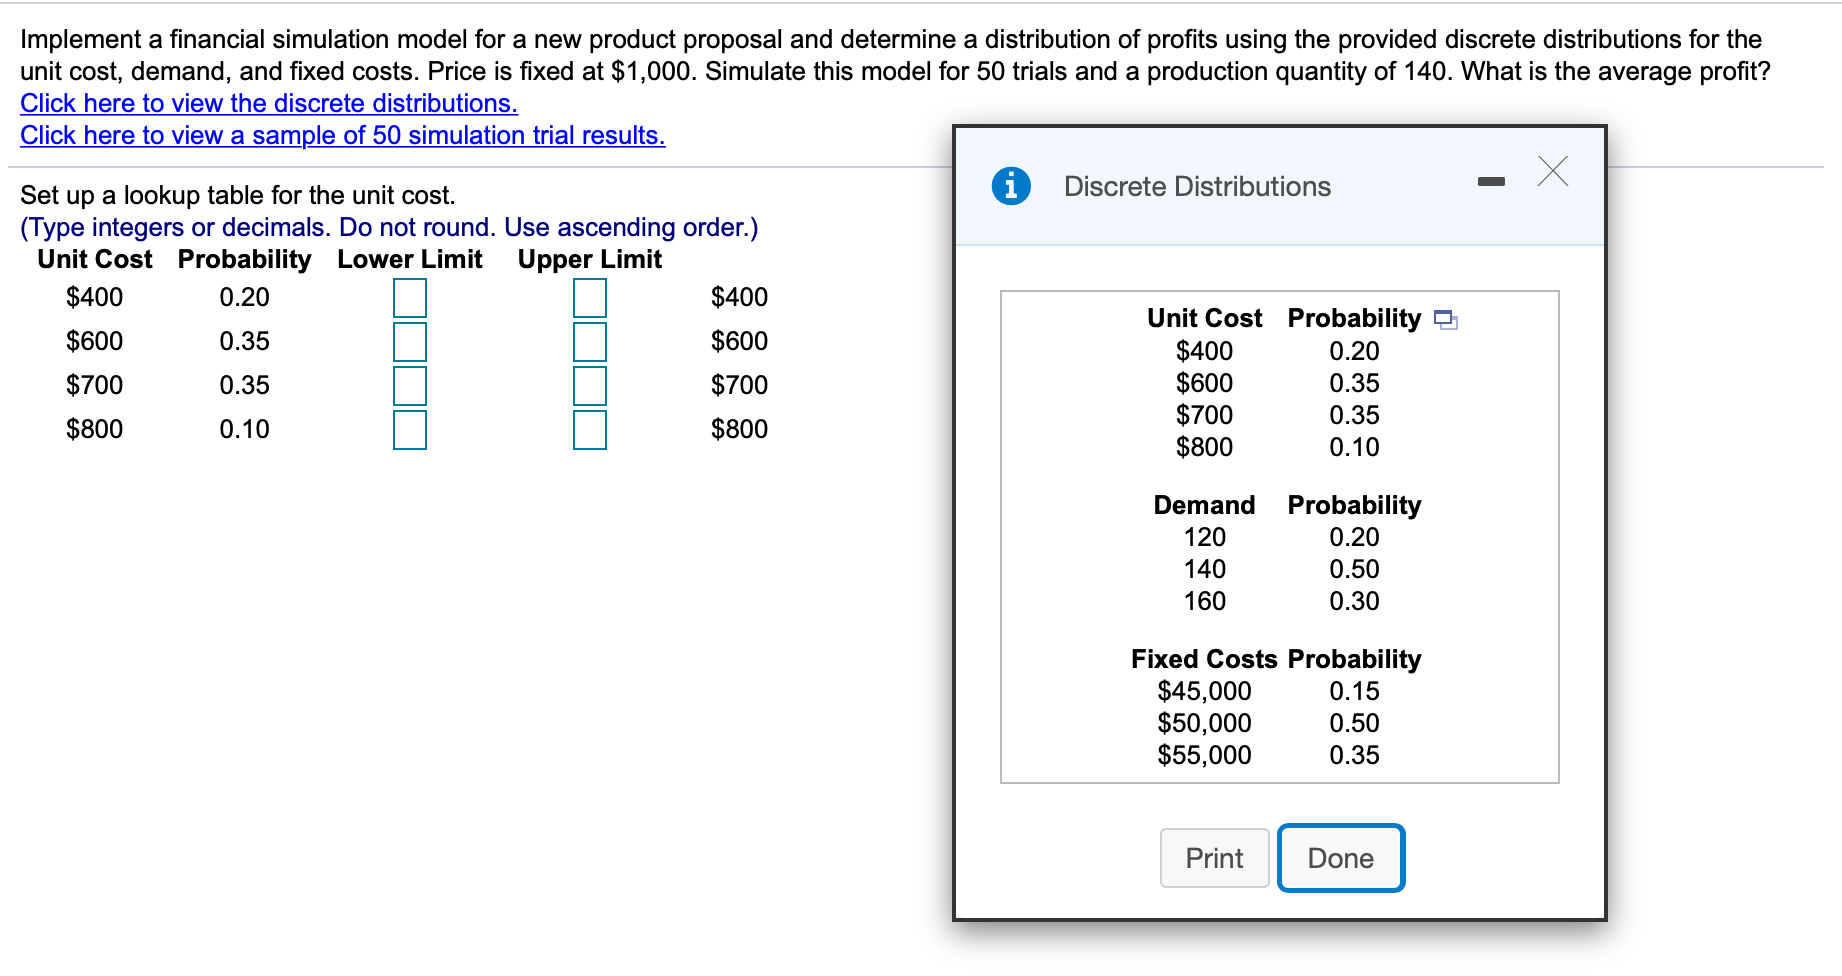Close the Discrete Distributions popup
Viewport: 1842px width, 976px height.
[x=1552, y=172]
